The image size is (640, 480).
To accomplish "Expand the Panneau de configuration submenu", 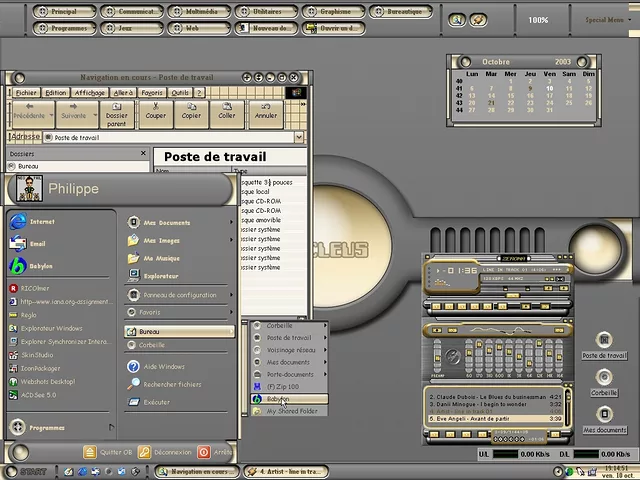I will coord(180,295).
